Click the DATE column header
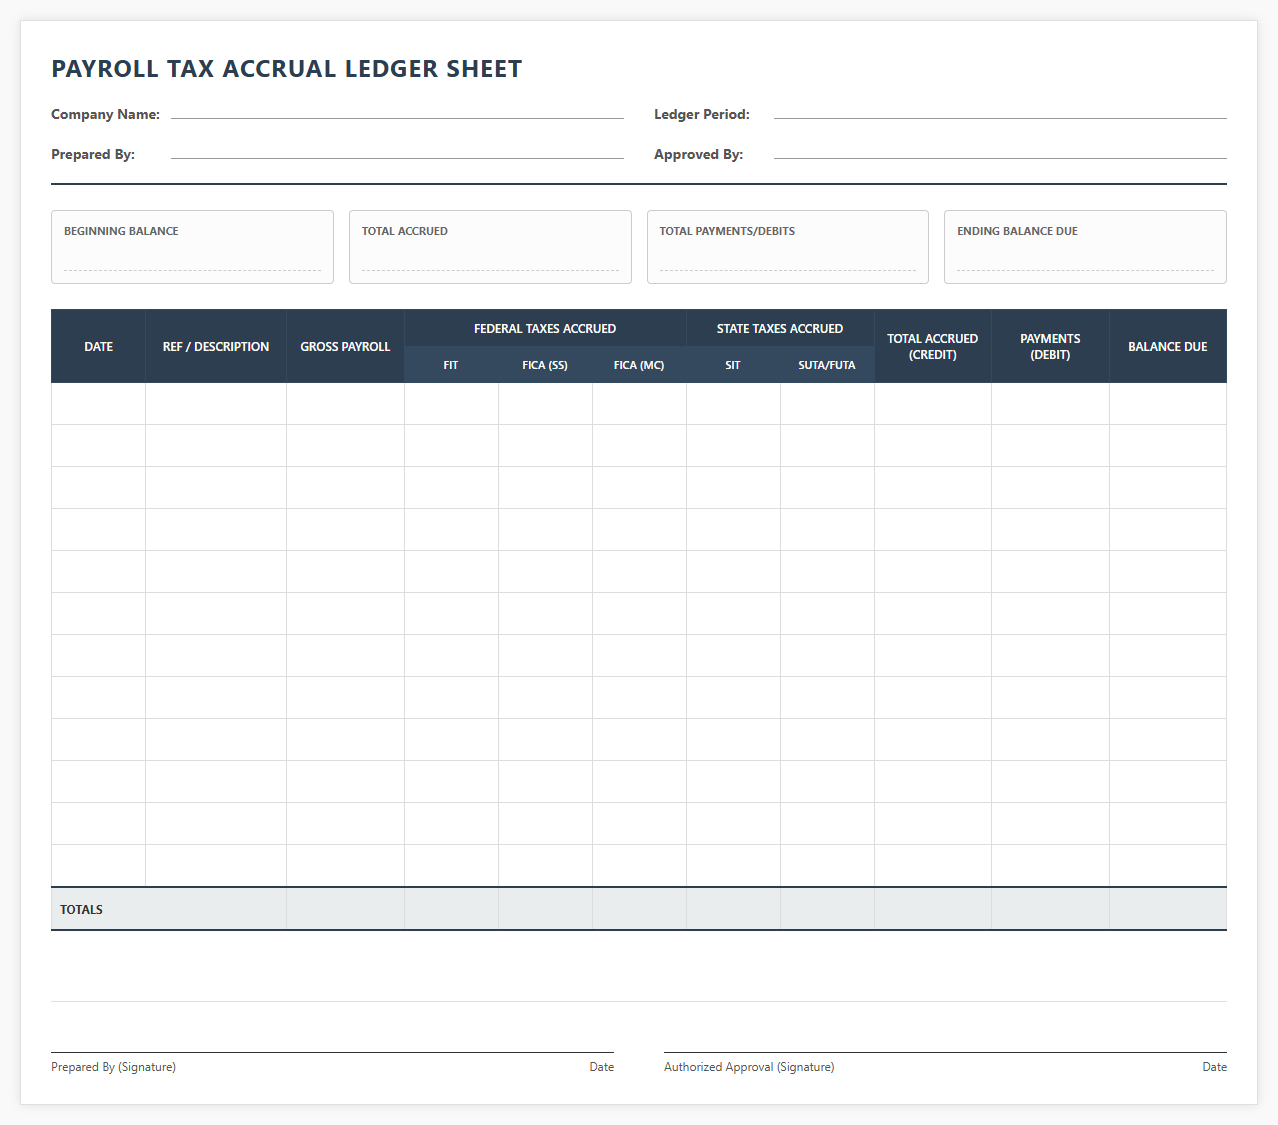The image size is (1278, 1125). [98, 346]
